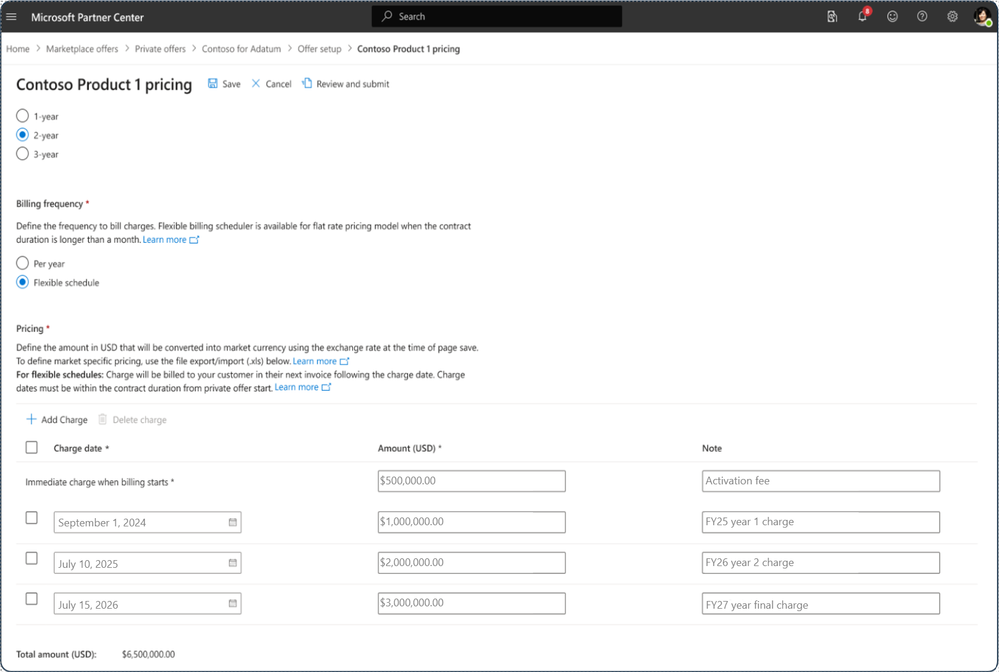Check the September 1, 2024 charge row
Viewport: 999px width, 672px height.
click(31, 518)
